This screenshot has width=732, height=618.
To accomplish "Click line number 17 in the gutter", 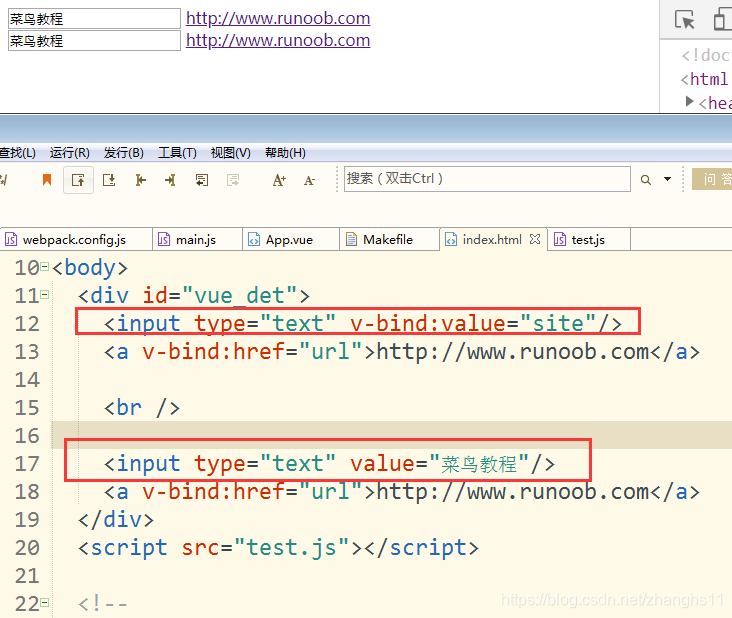I will (27, 464).
